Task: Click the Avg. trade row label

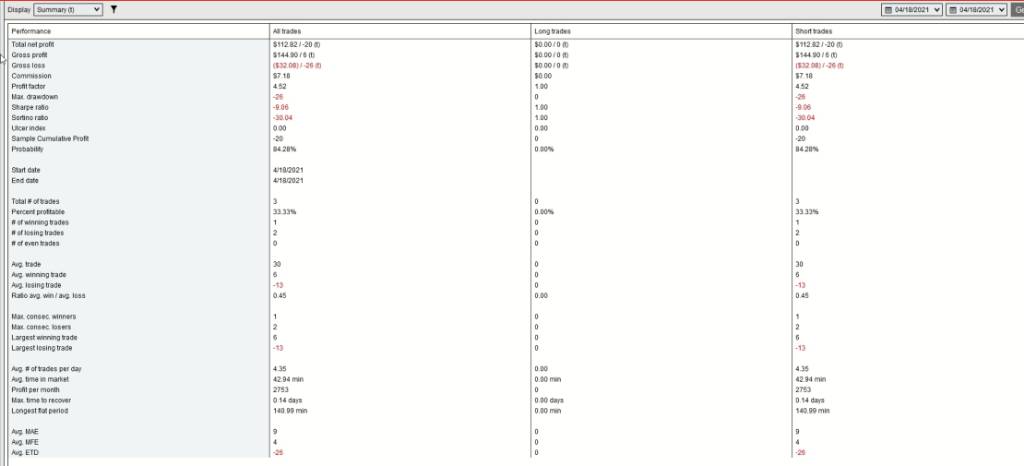Action: 25,264
